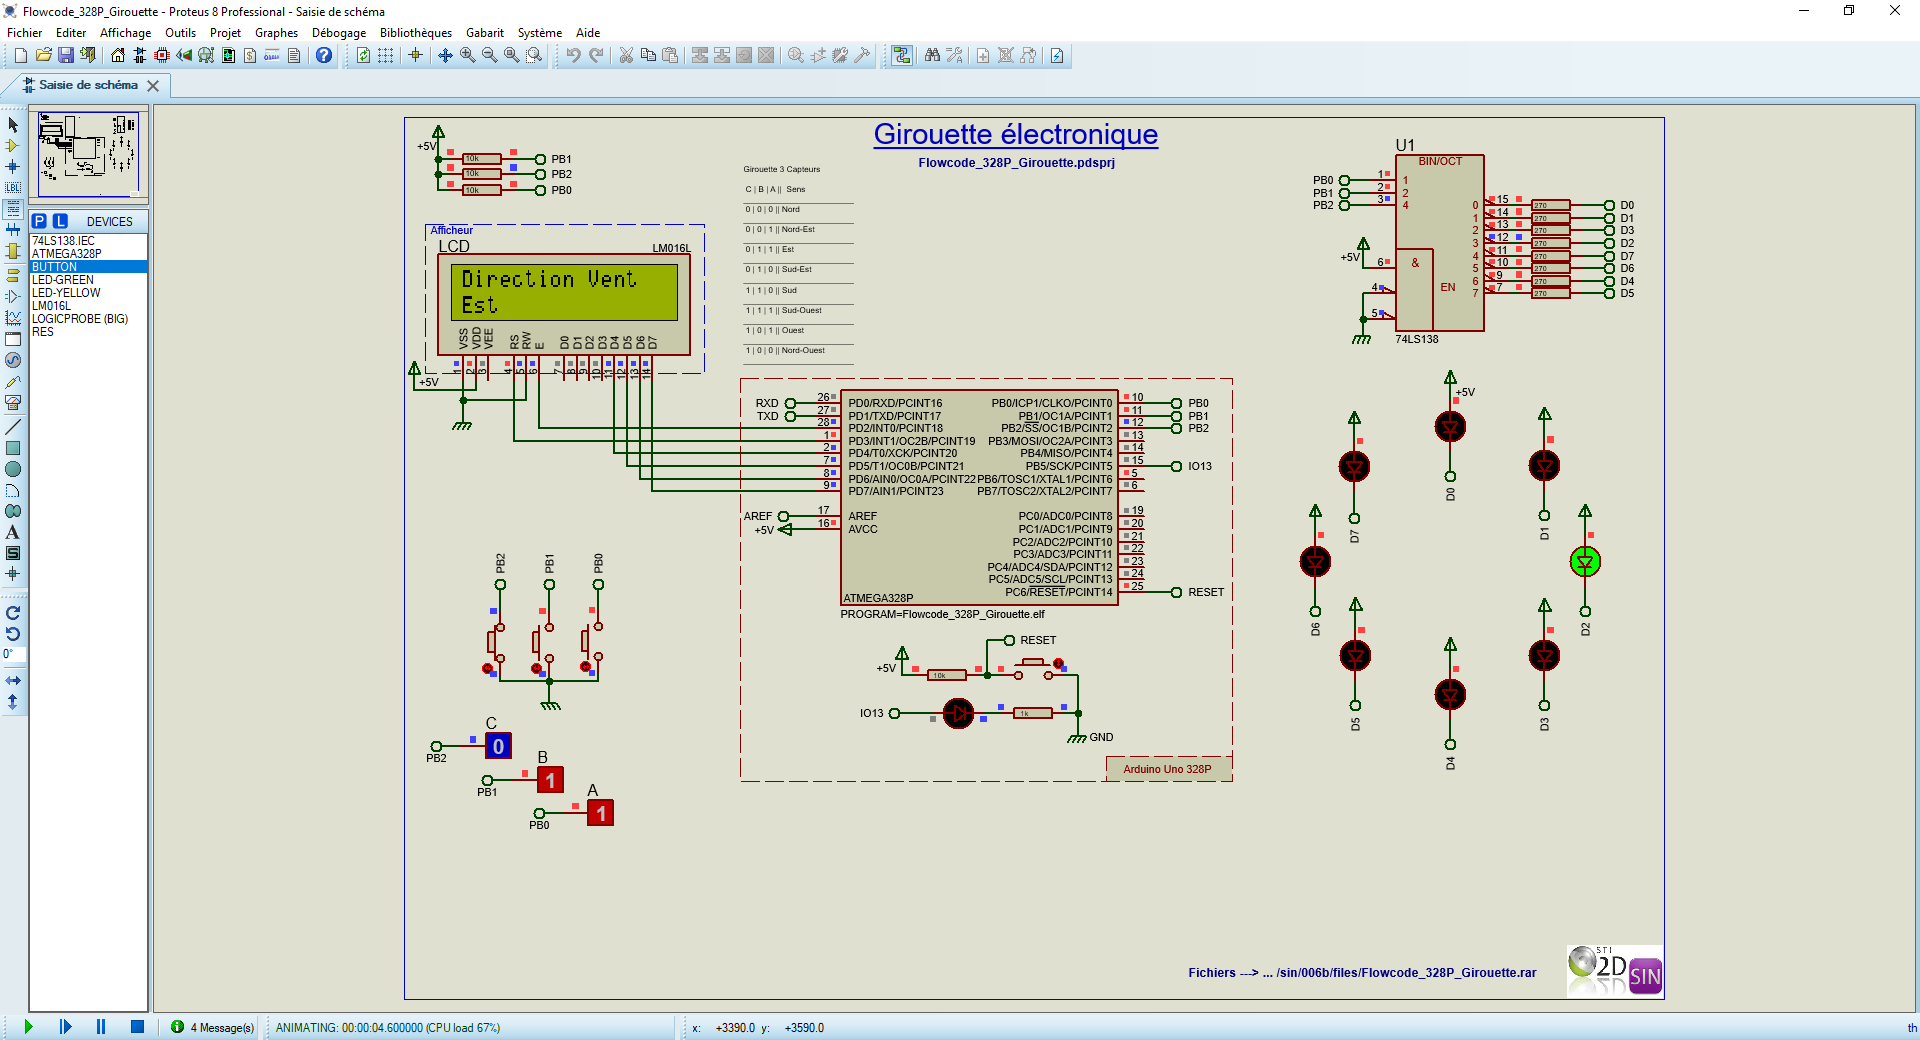
Task: Toggle the latch on RESET button
Action: tap(1058, 663)
